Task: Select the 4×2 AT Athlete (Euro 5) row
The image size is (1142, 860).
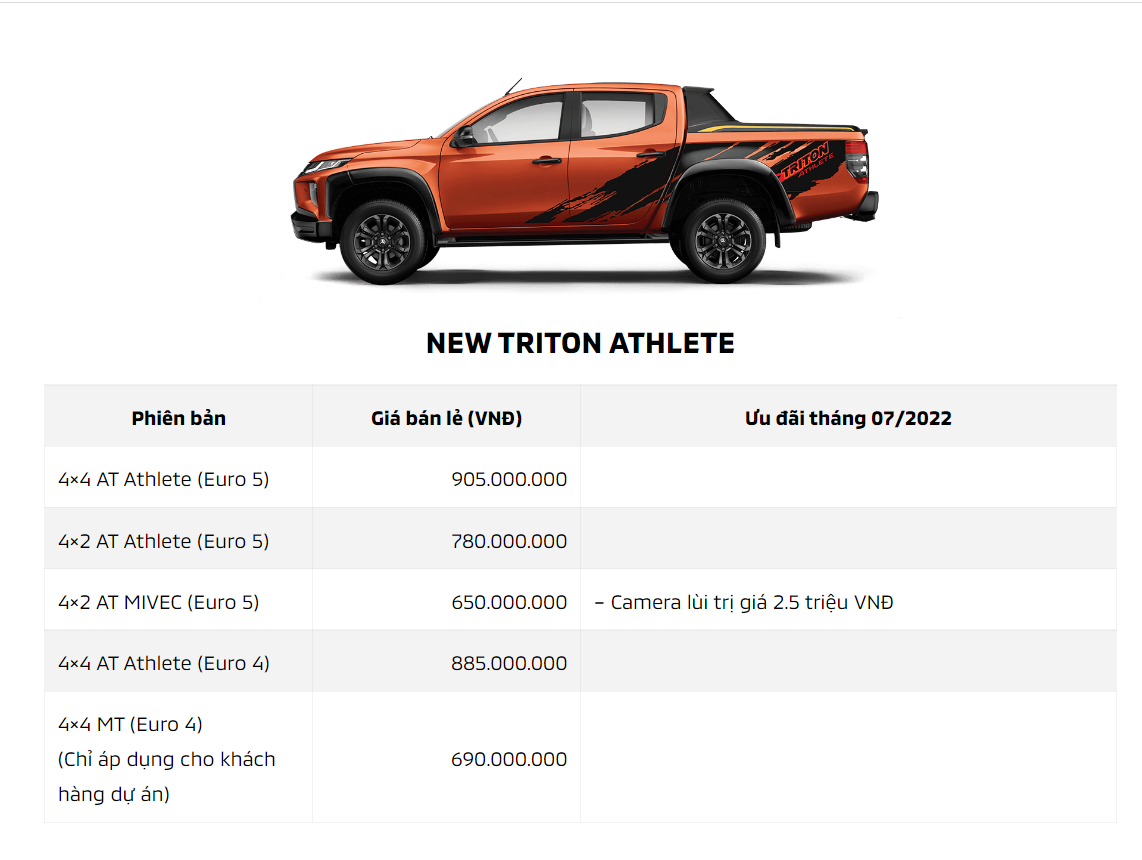Action: tap(580, 540)
